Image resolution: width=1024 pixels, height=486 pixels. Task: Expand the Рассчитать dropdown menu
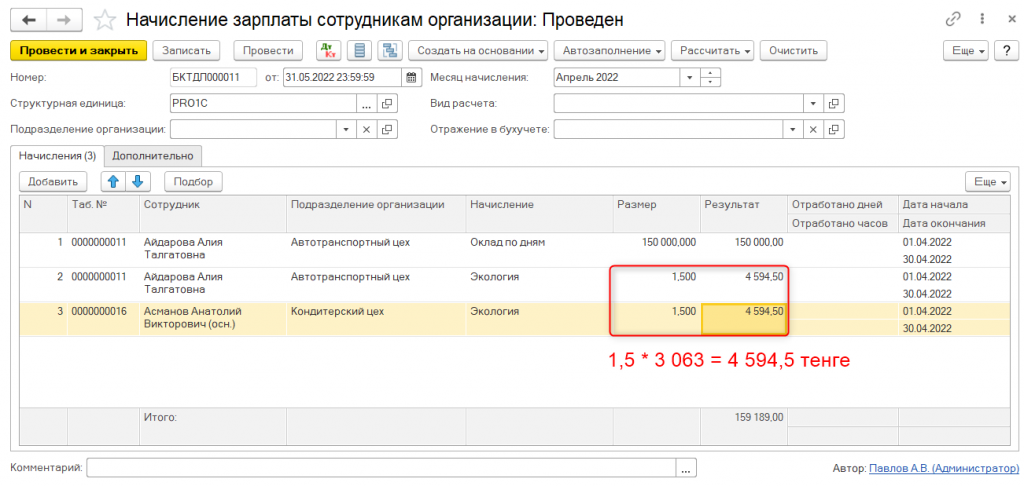pos(713,50)
